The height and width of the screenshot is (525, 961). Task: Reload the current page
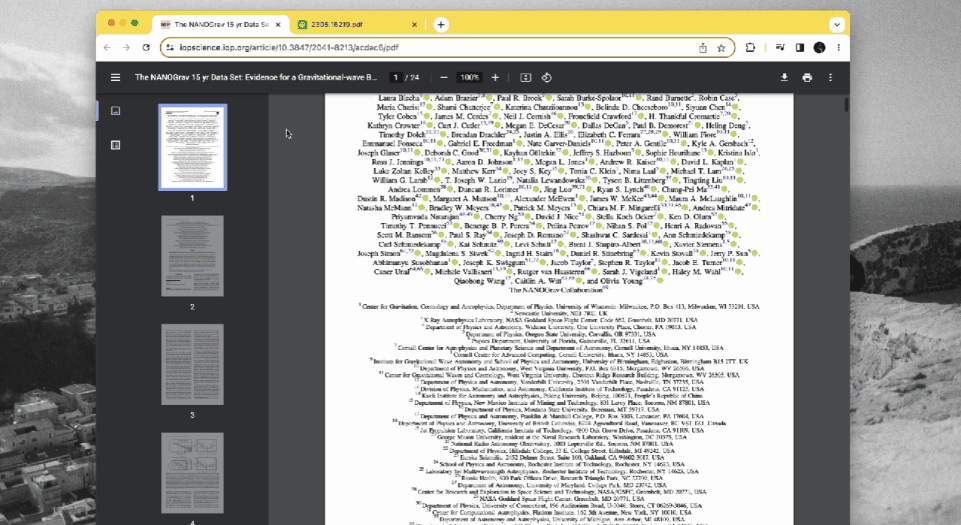(x=146, y=47)
